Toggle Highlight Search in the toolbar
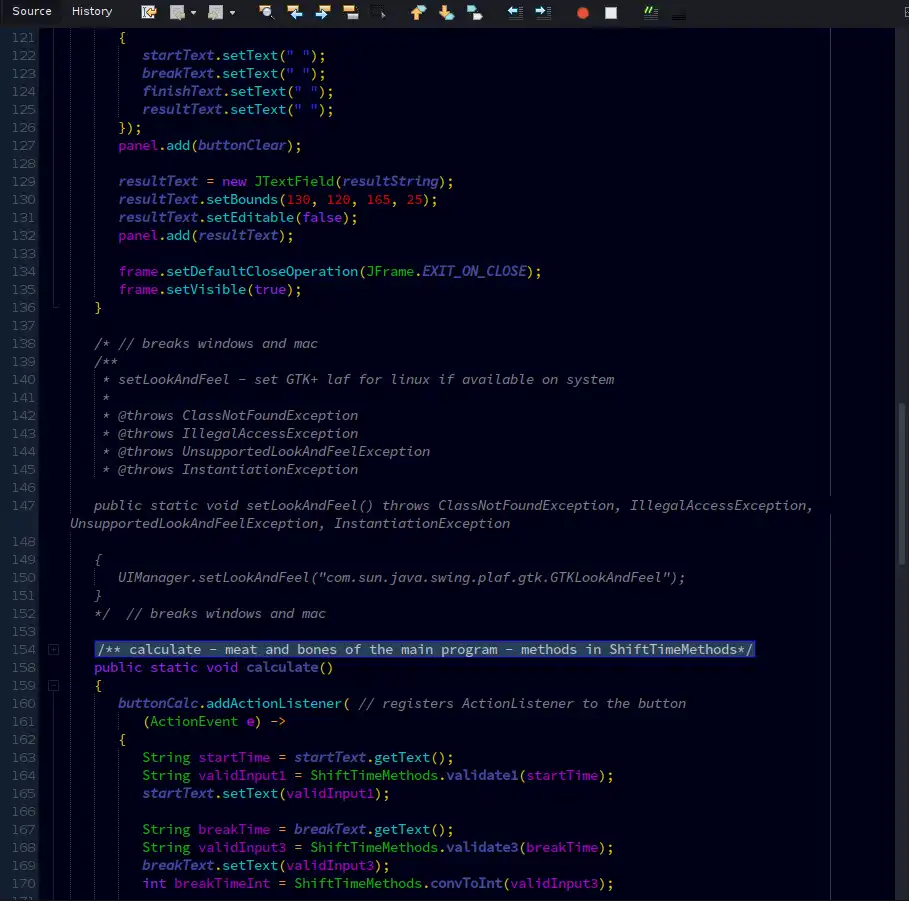The image size is (909, 901). [350, 12]
